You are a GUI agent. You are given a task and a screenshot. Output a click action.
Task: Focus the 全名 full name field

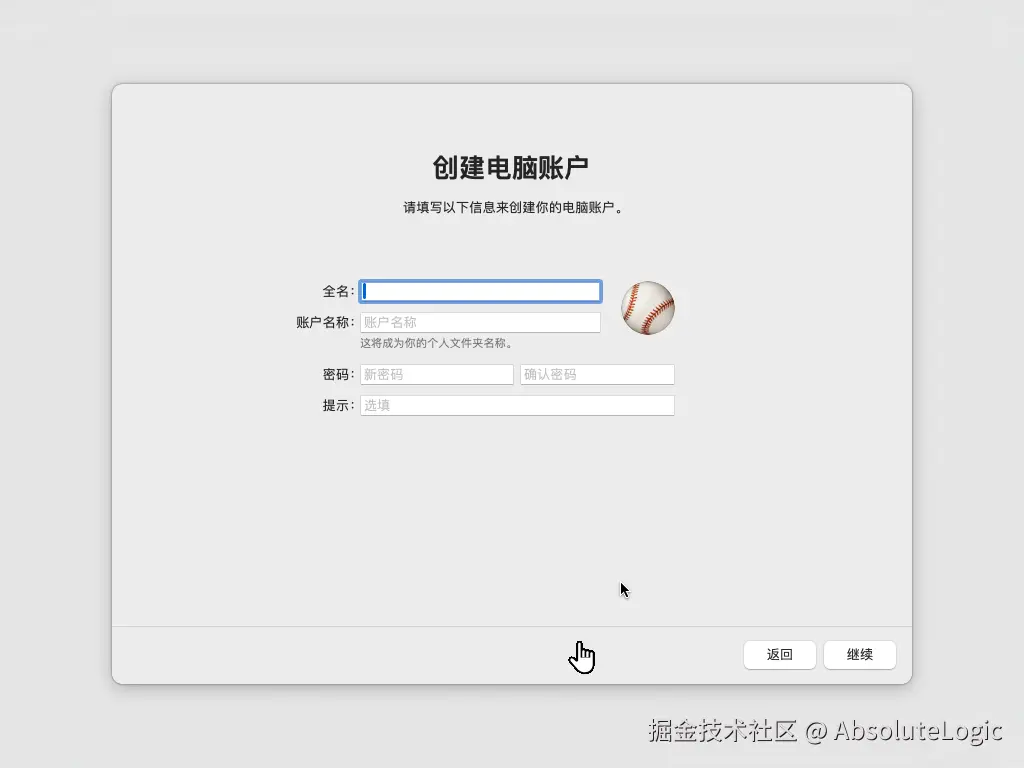click(480, 291)
